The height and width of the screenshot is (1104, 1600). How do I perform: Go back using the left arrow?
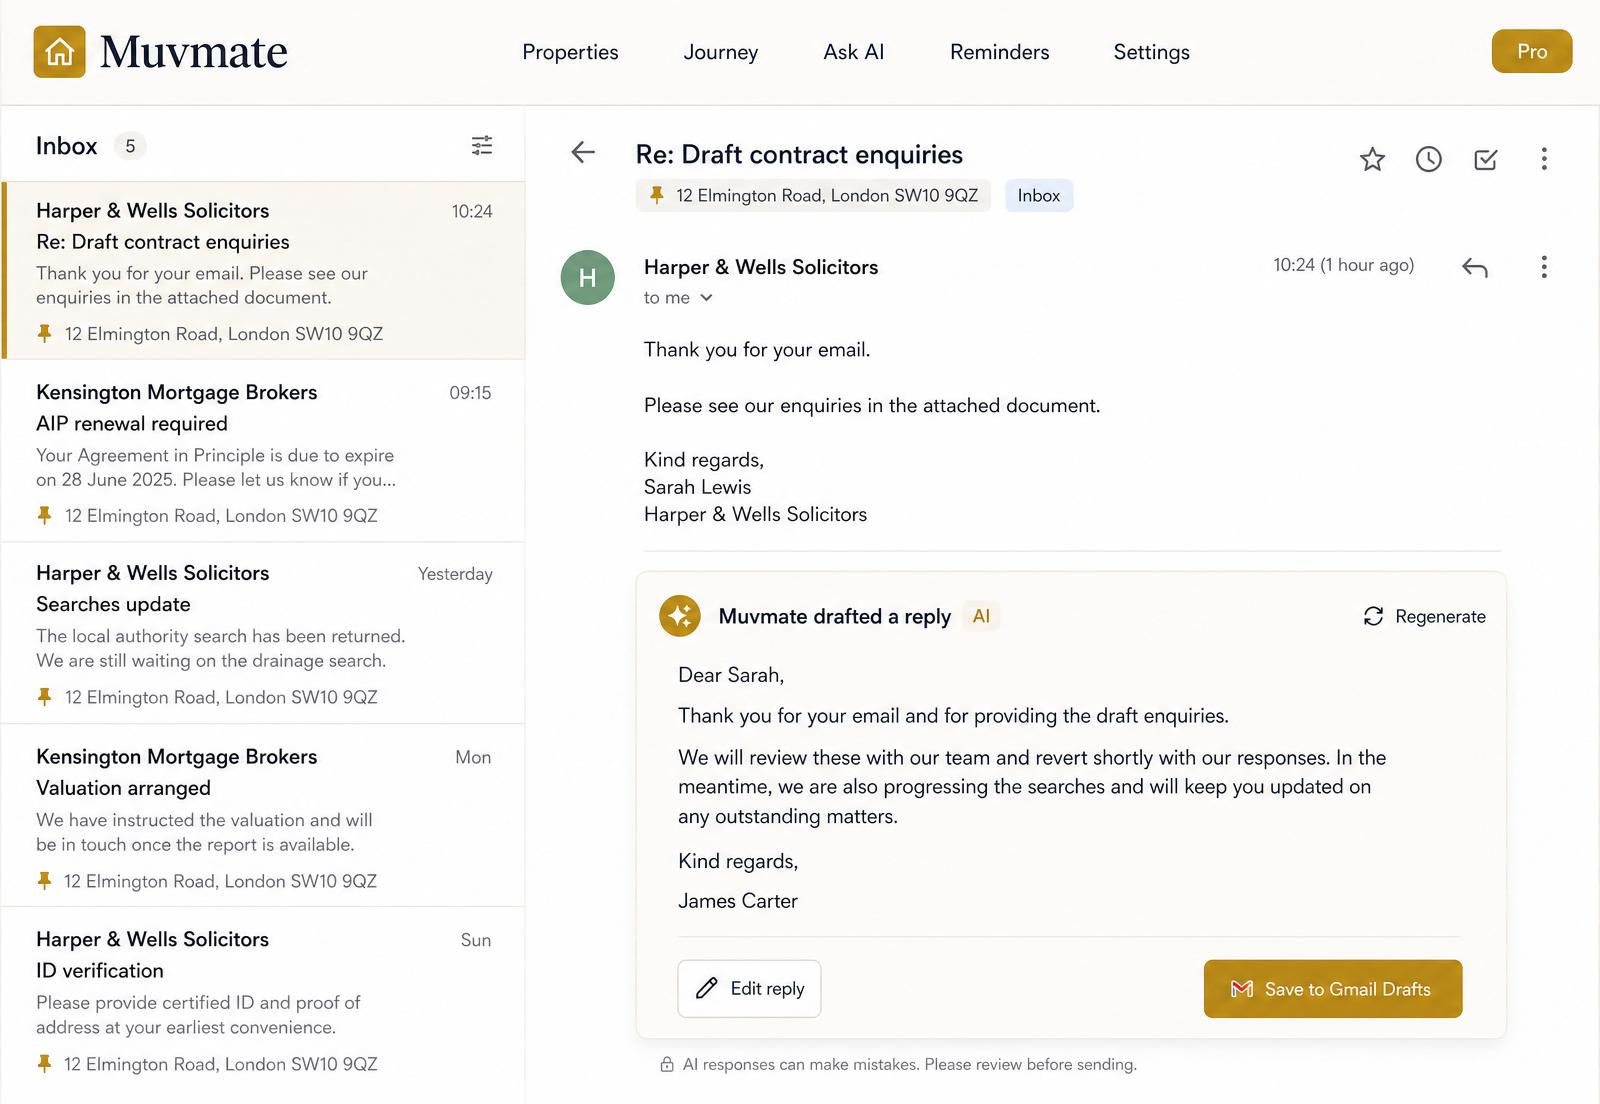[583, 152]
